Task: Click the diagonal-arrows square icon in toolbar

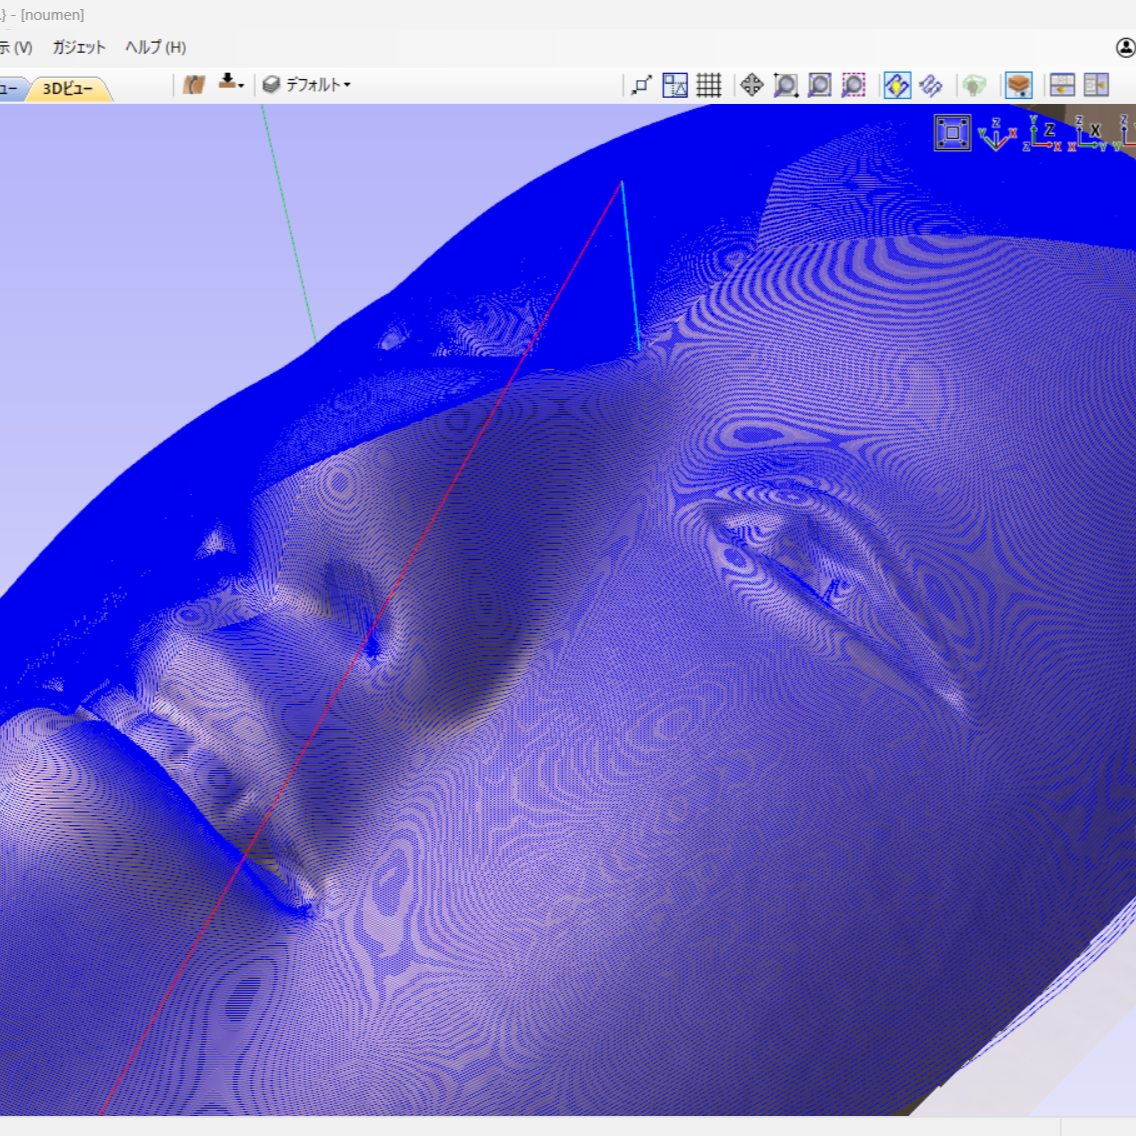Action: coord(641,85)
